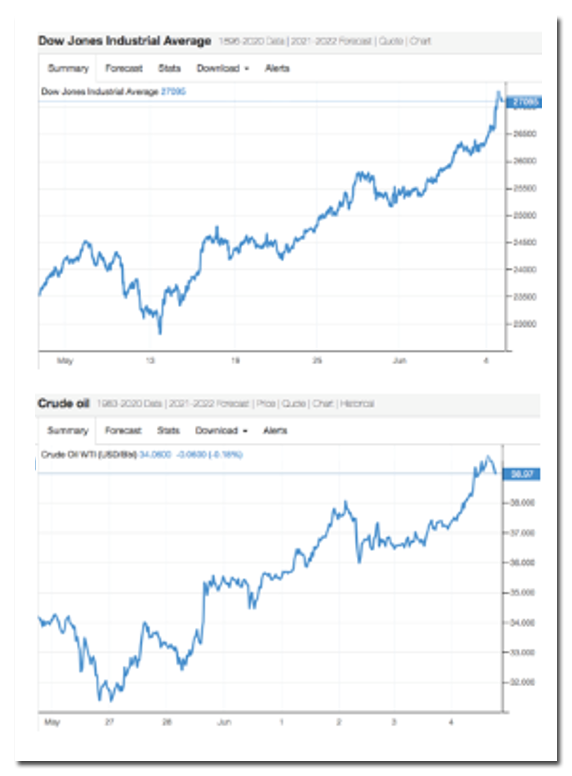Select the Summary tab above the Crude oil chart
Viewport: 572px width, 776px height.
click(x=67, y=431)
